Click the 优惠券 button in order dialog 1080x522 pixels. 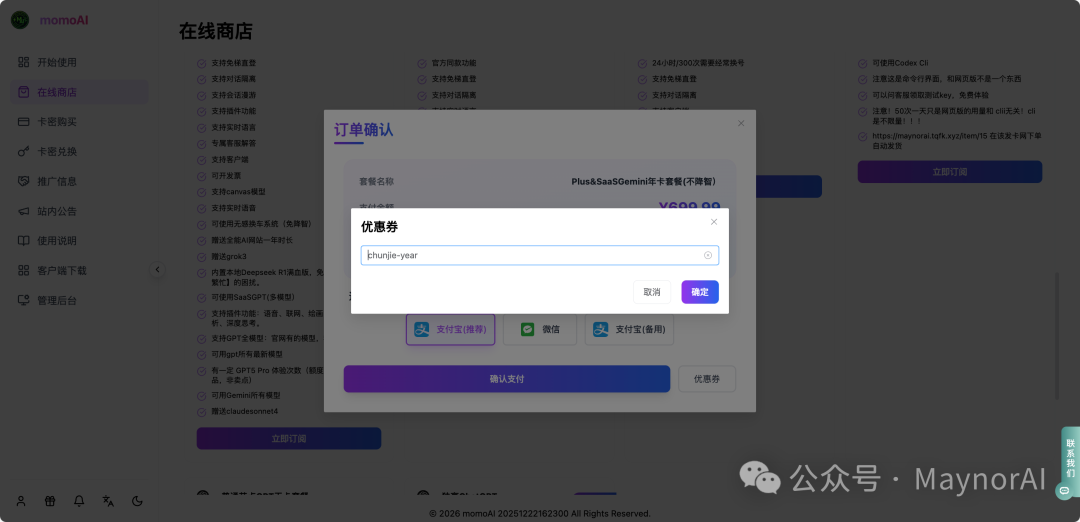coord(707,379)
